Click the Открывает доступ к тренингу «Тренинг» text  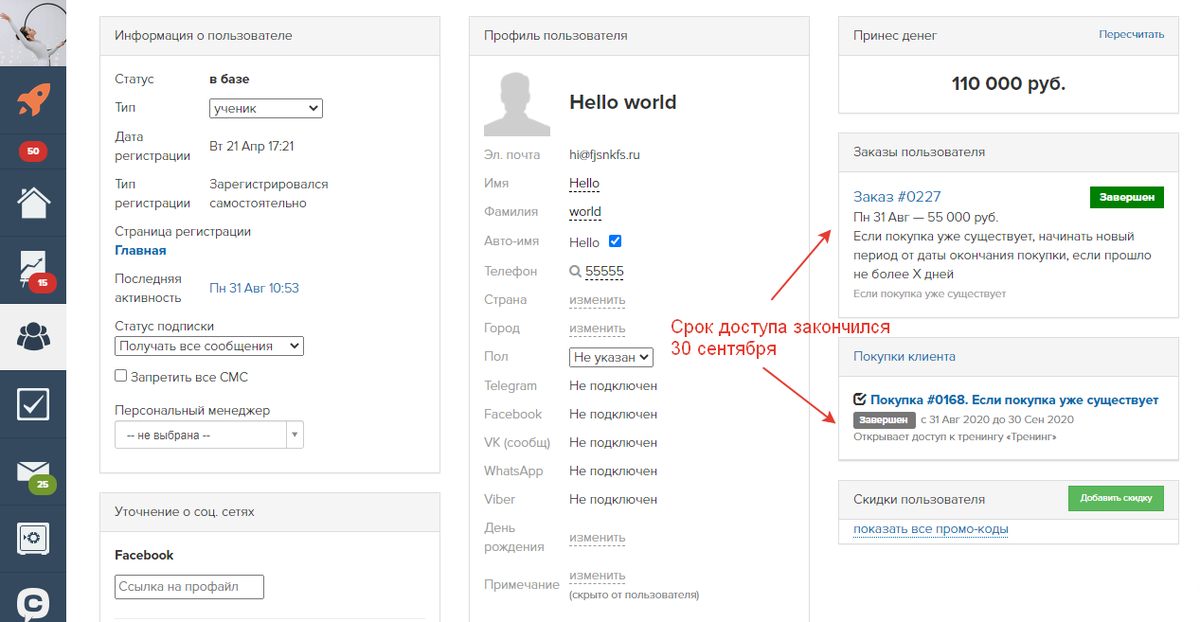click(955, 437)
